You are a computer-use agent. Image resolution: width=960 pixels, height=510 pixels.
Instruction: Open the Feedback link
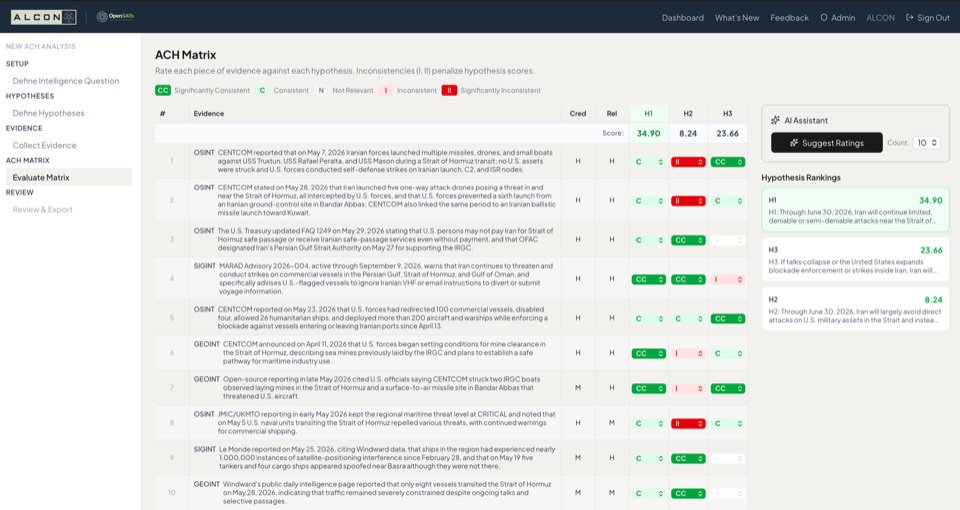tap(789, 18)
